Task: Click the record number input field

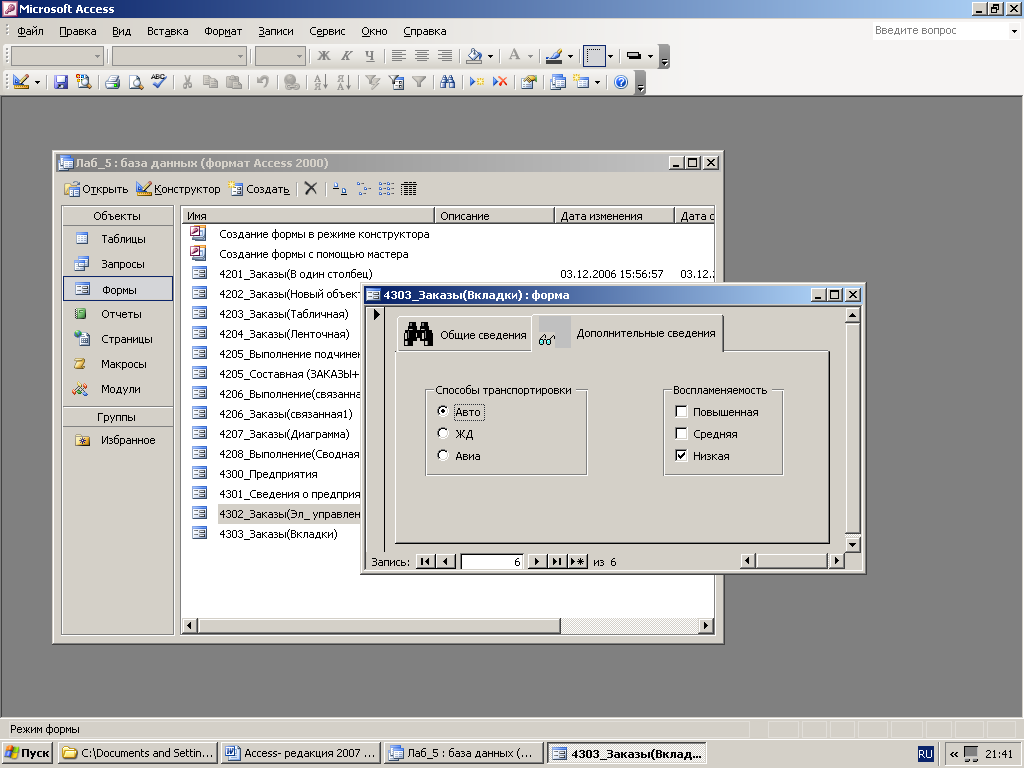Action: click(492, 562)
